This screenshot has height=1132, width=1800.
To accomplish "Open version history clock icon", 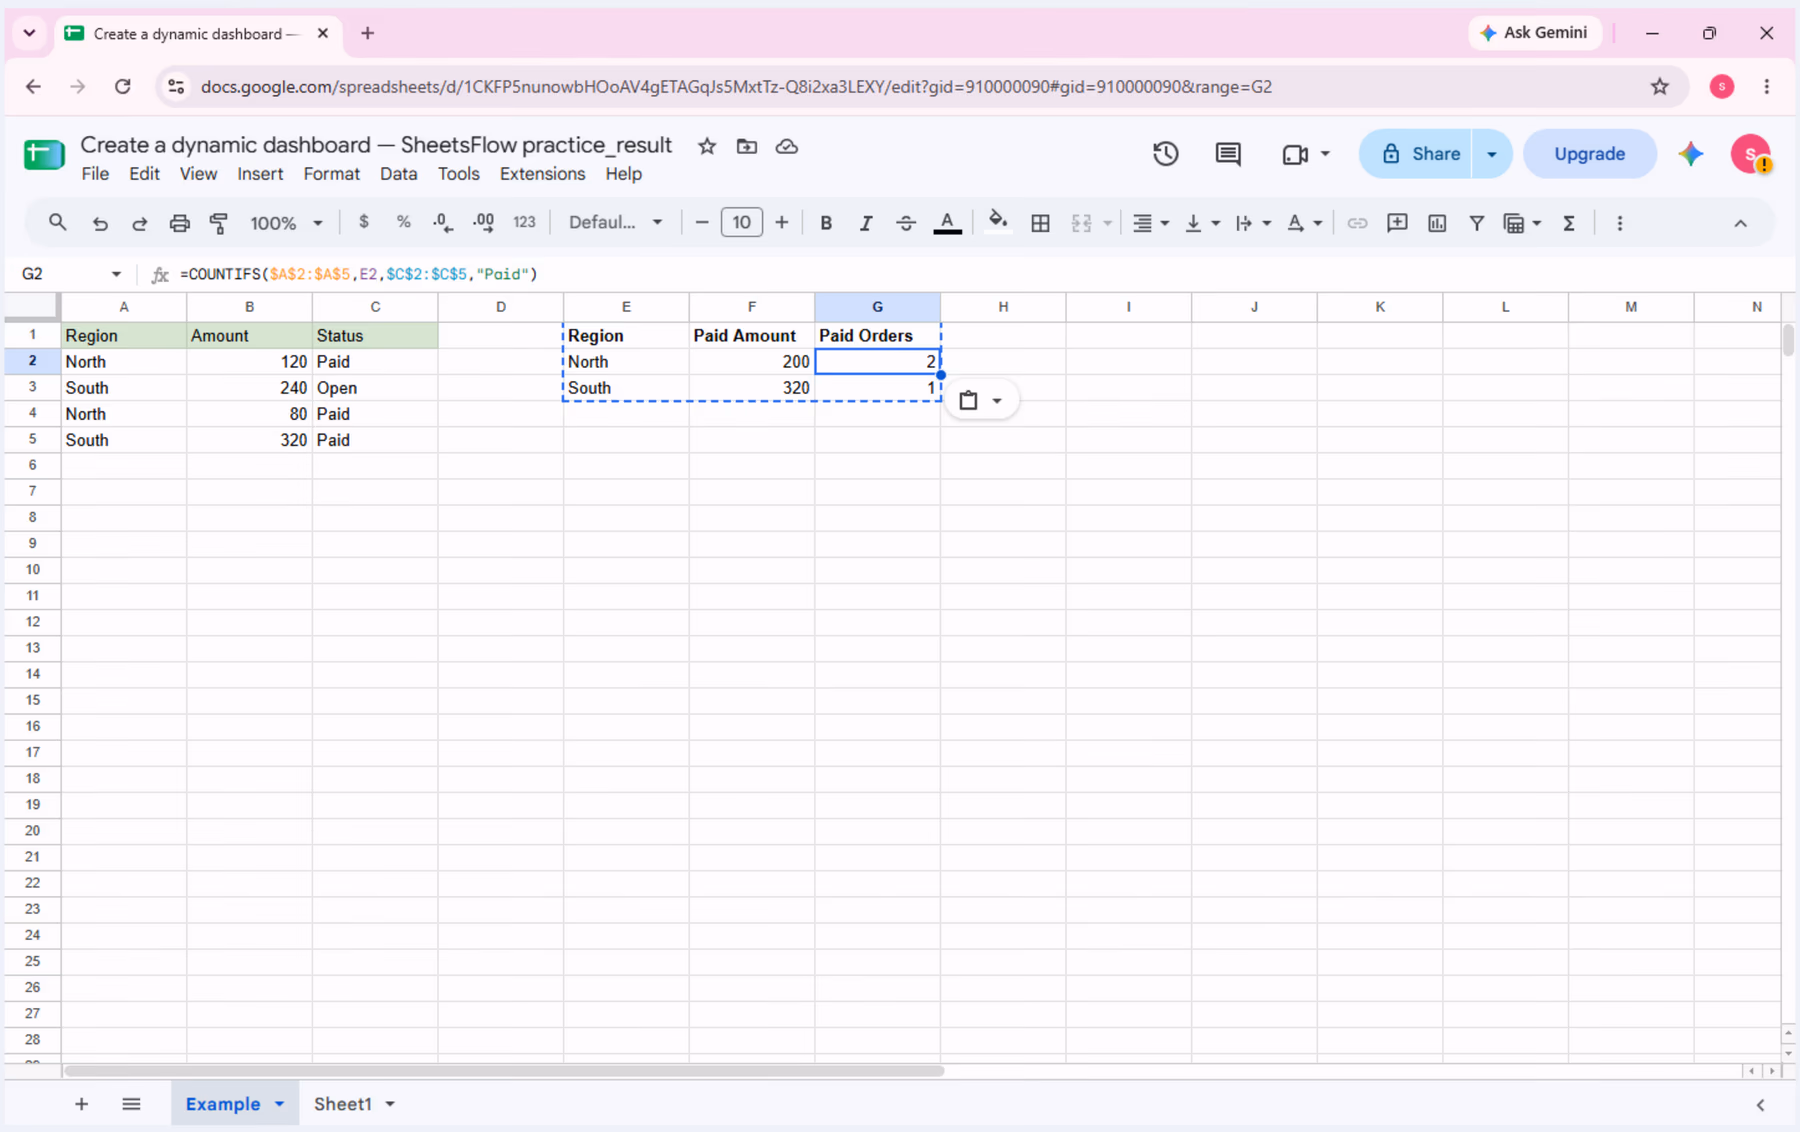I will (x=1165, y=154).
